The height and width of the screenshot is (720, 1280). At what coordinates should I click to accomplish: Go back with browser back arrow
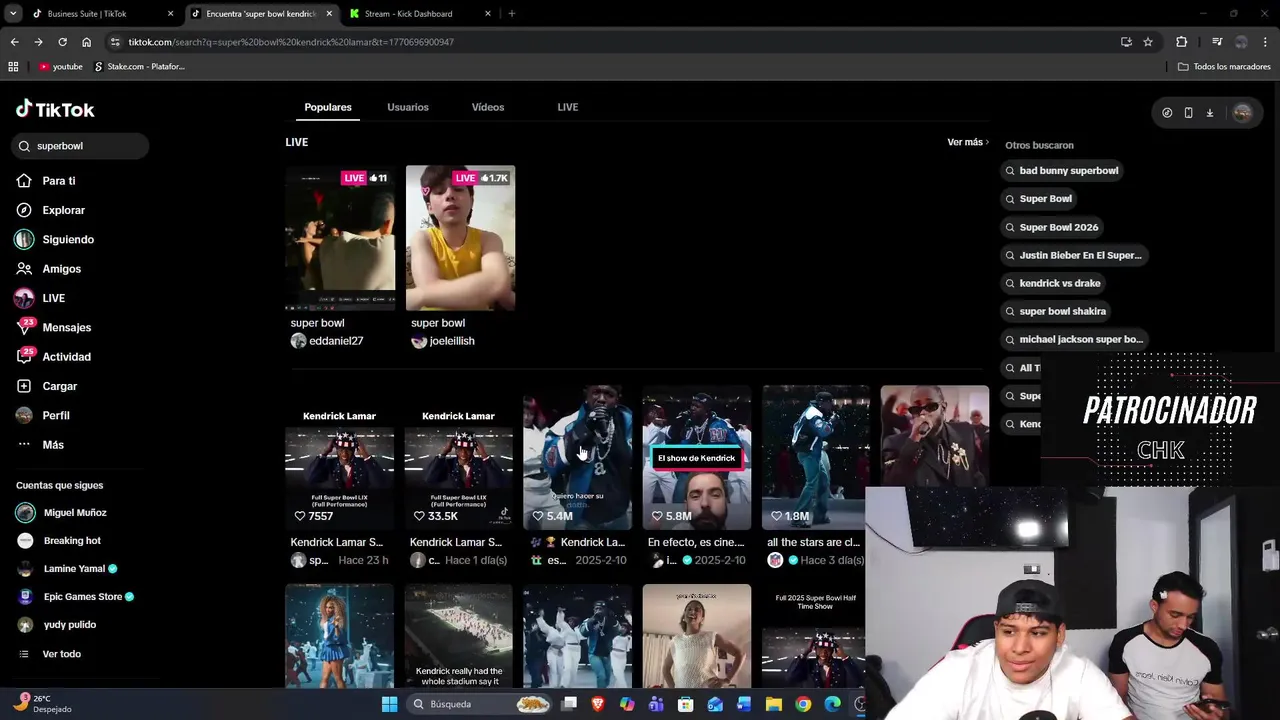point(14,42)
